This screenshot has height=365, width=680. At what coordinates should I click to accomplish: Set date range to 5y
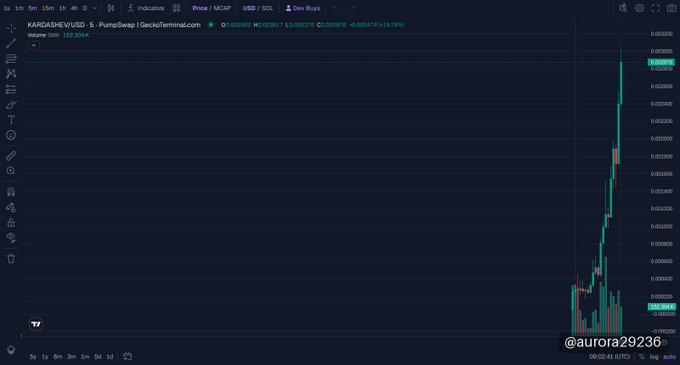point(33,356)
